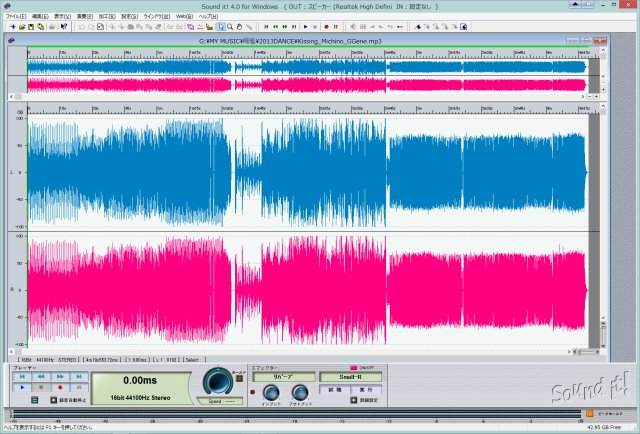Click the context help arrow-question icon

pos(64,27)
